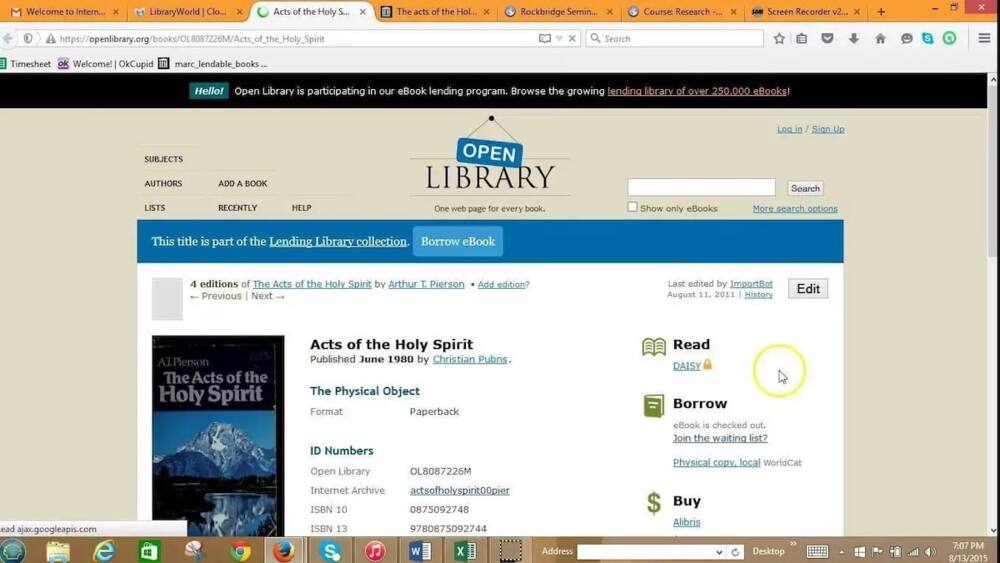Click the chat bubble icon in toolbar
Screen dimensions: 1000x563
(906, 38)
